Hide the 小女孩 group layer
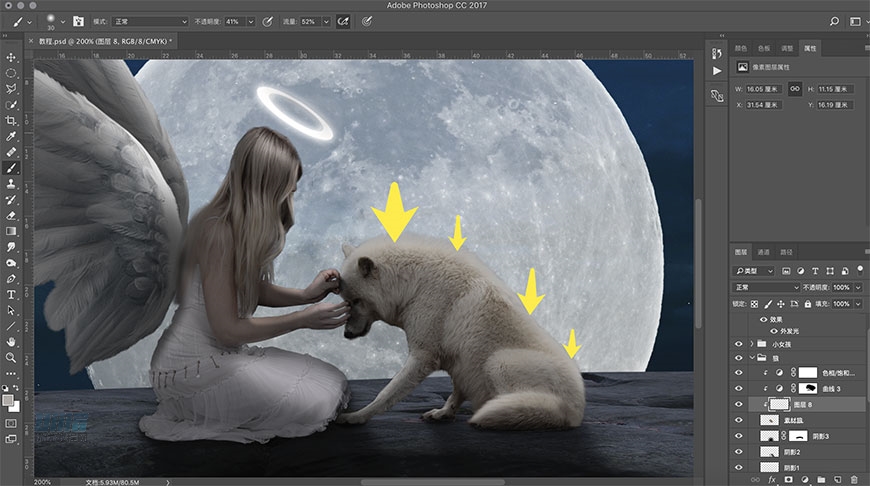 [x=739, y=344]
